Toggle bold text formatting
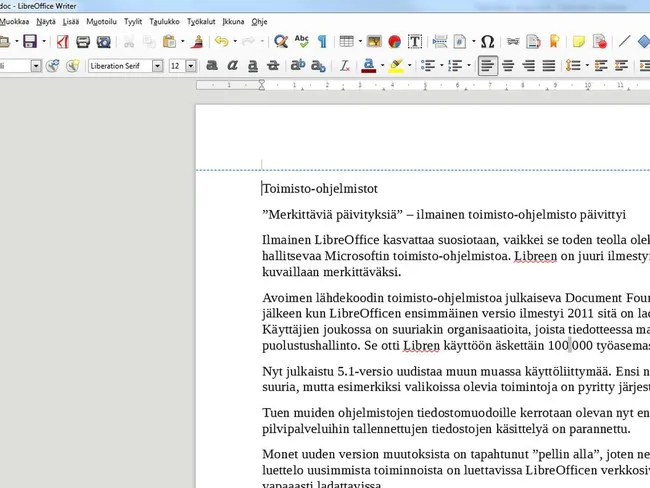This screenshot has height=488, width=650. (212, 66)
